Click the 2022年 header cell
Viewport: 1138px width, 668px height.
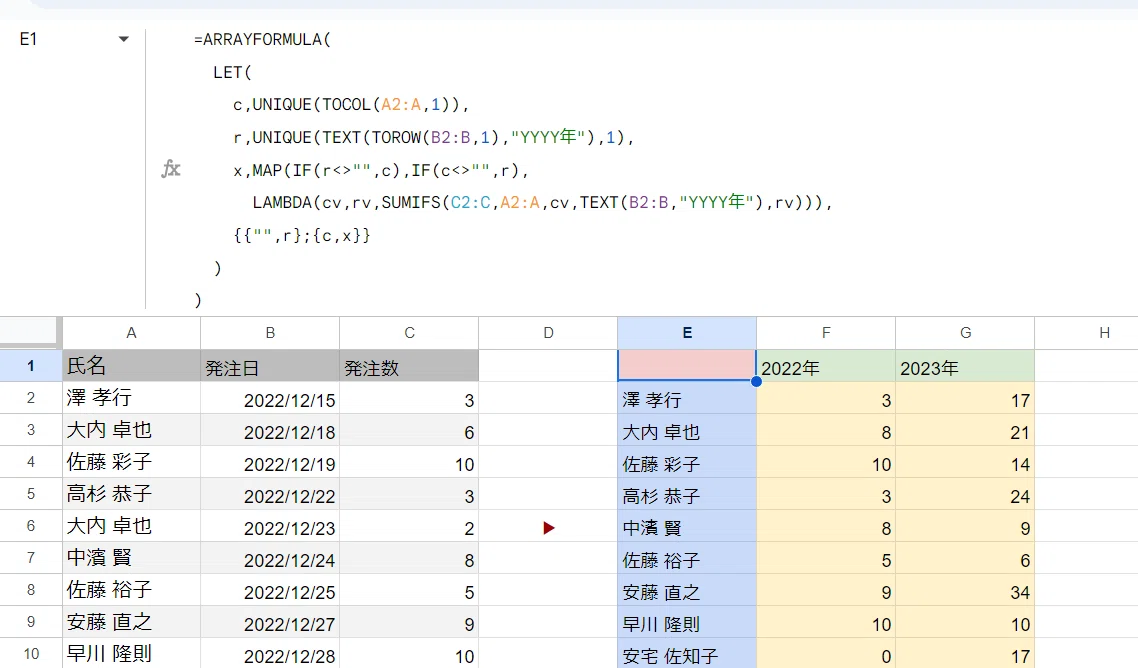pyautogui.click(x=826, y=366)
